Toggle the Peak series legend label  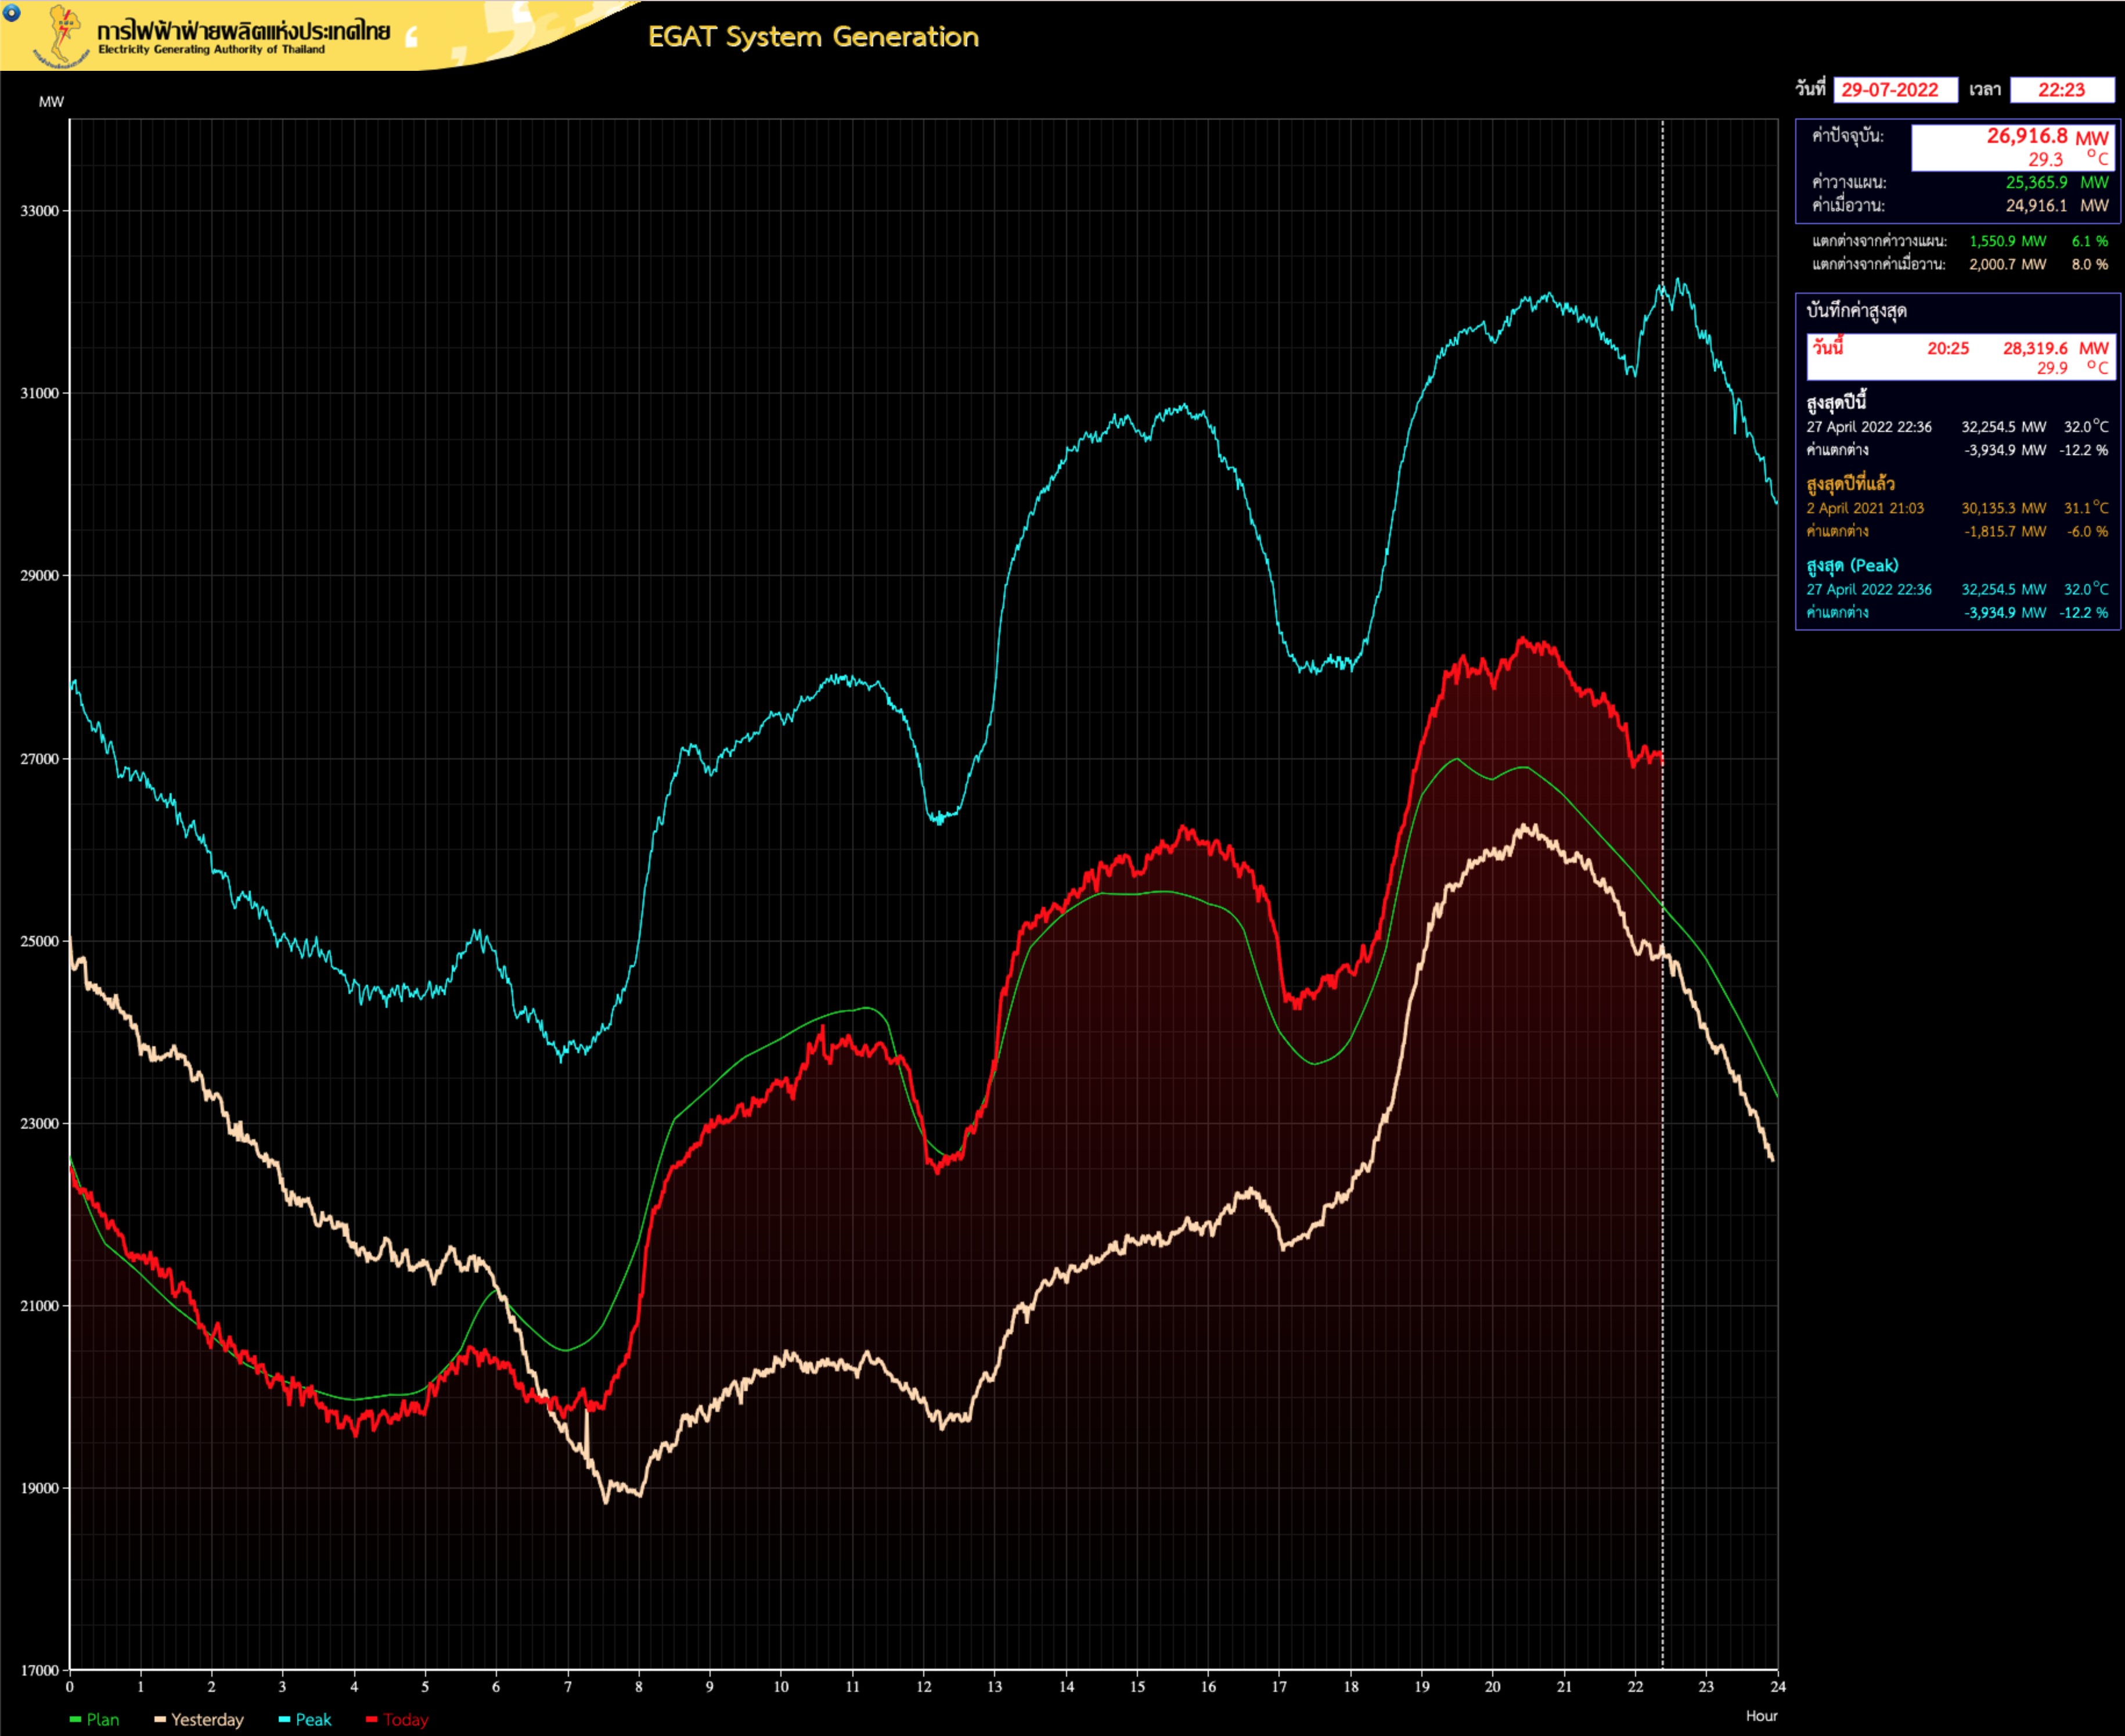click(313, 1719)
